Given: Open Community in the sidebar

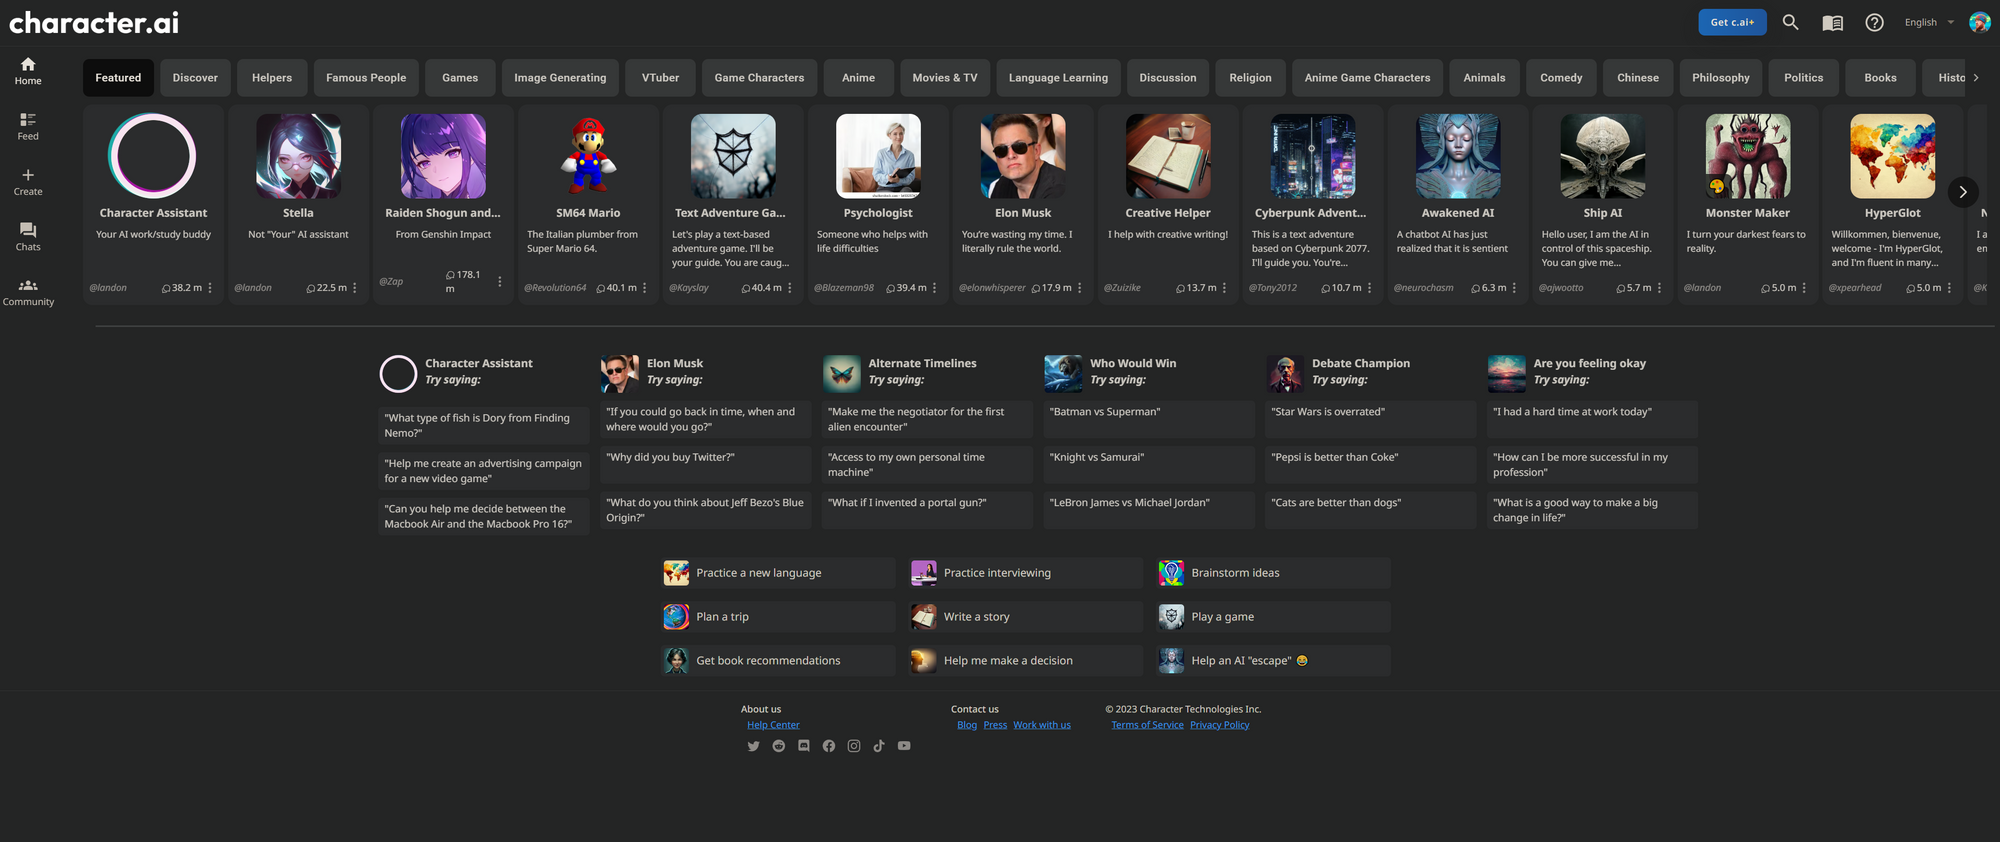Looking at the screenshot, I should click(28, 292).
